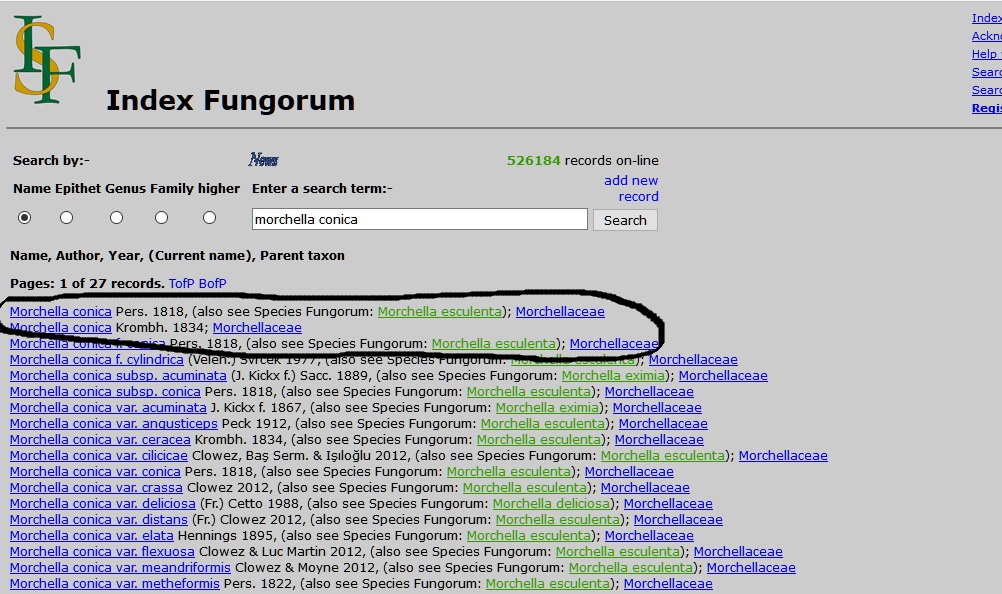Screen dimensions: 1002x594
Task: Select the Genus search radio button
Action: (x=116, y=218)
